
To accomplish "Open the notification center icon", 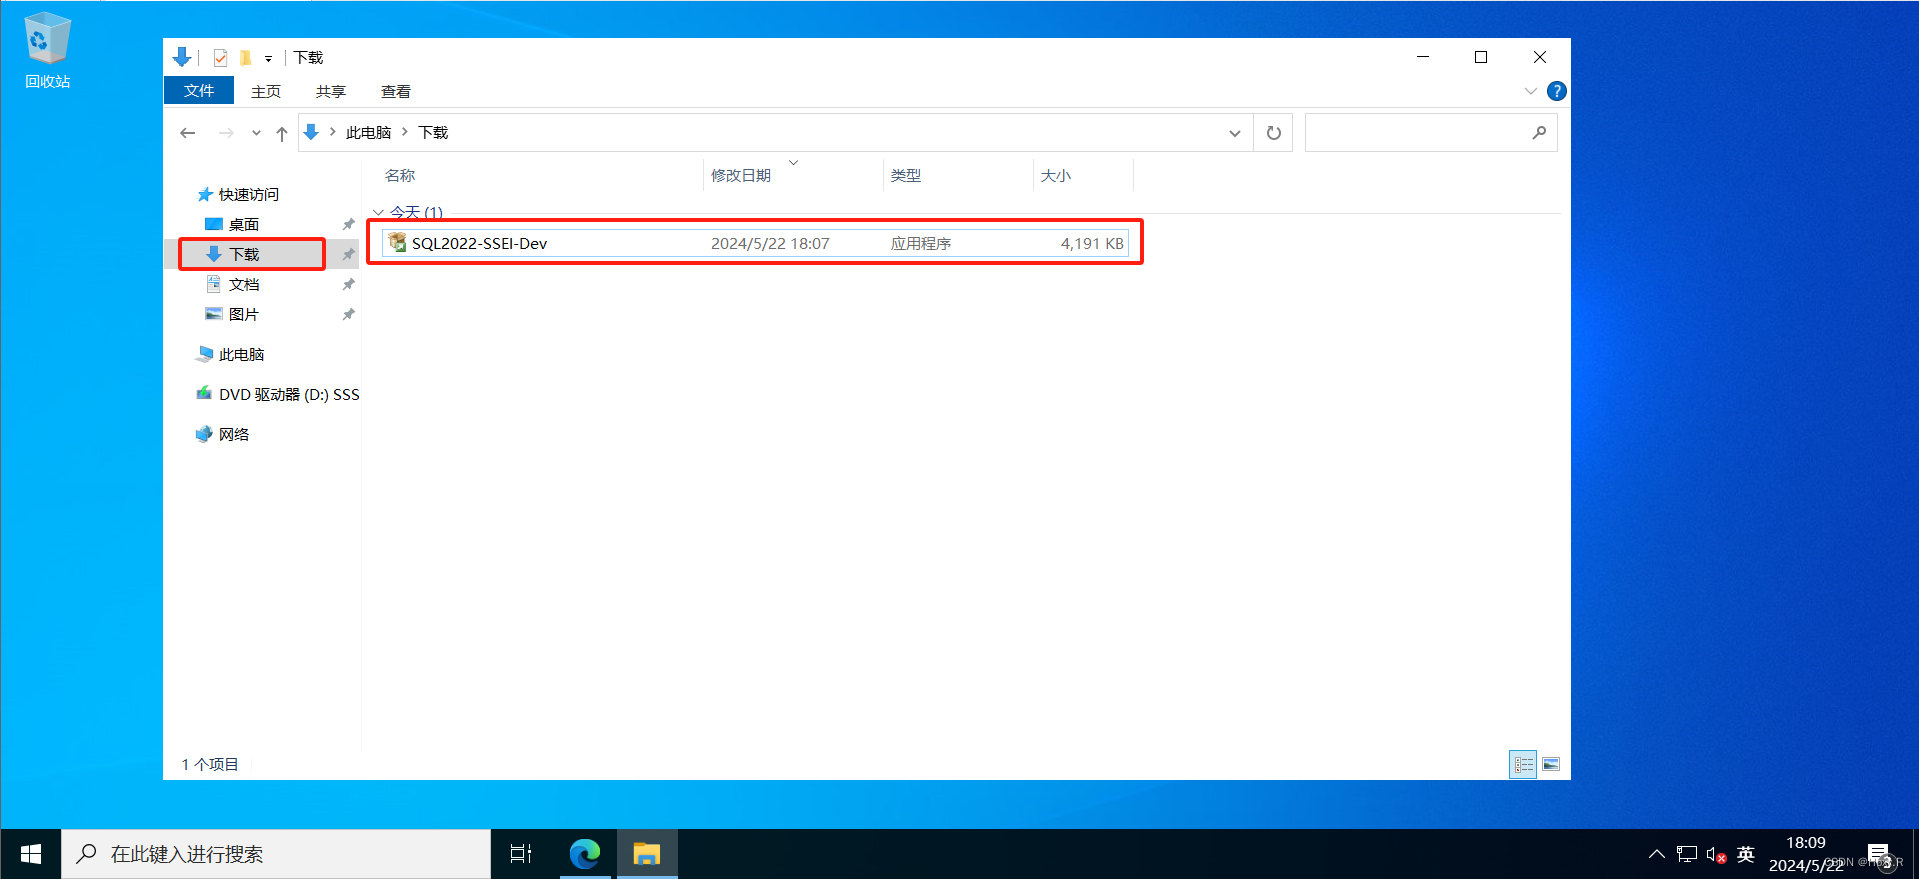I will (1878, 854).
